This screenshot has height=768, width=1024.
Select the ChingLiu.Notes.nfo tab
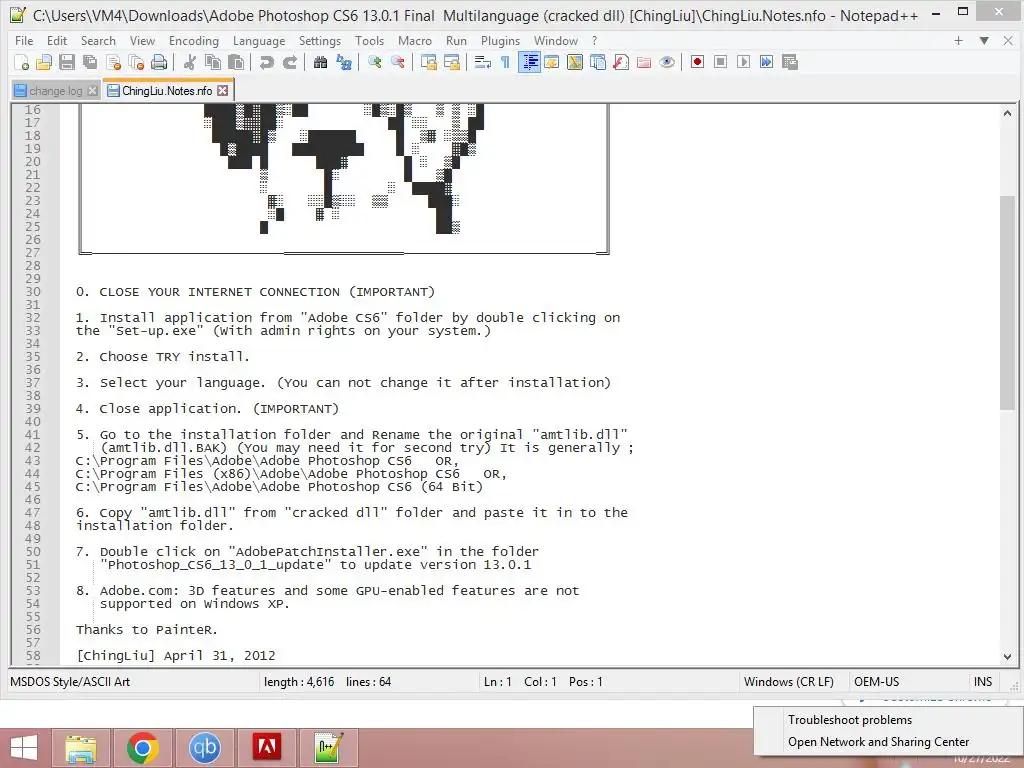click(167, 91)
